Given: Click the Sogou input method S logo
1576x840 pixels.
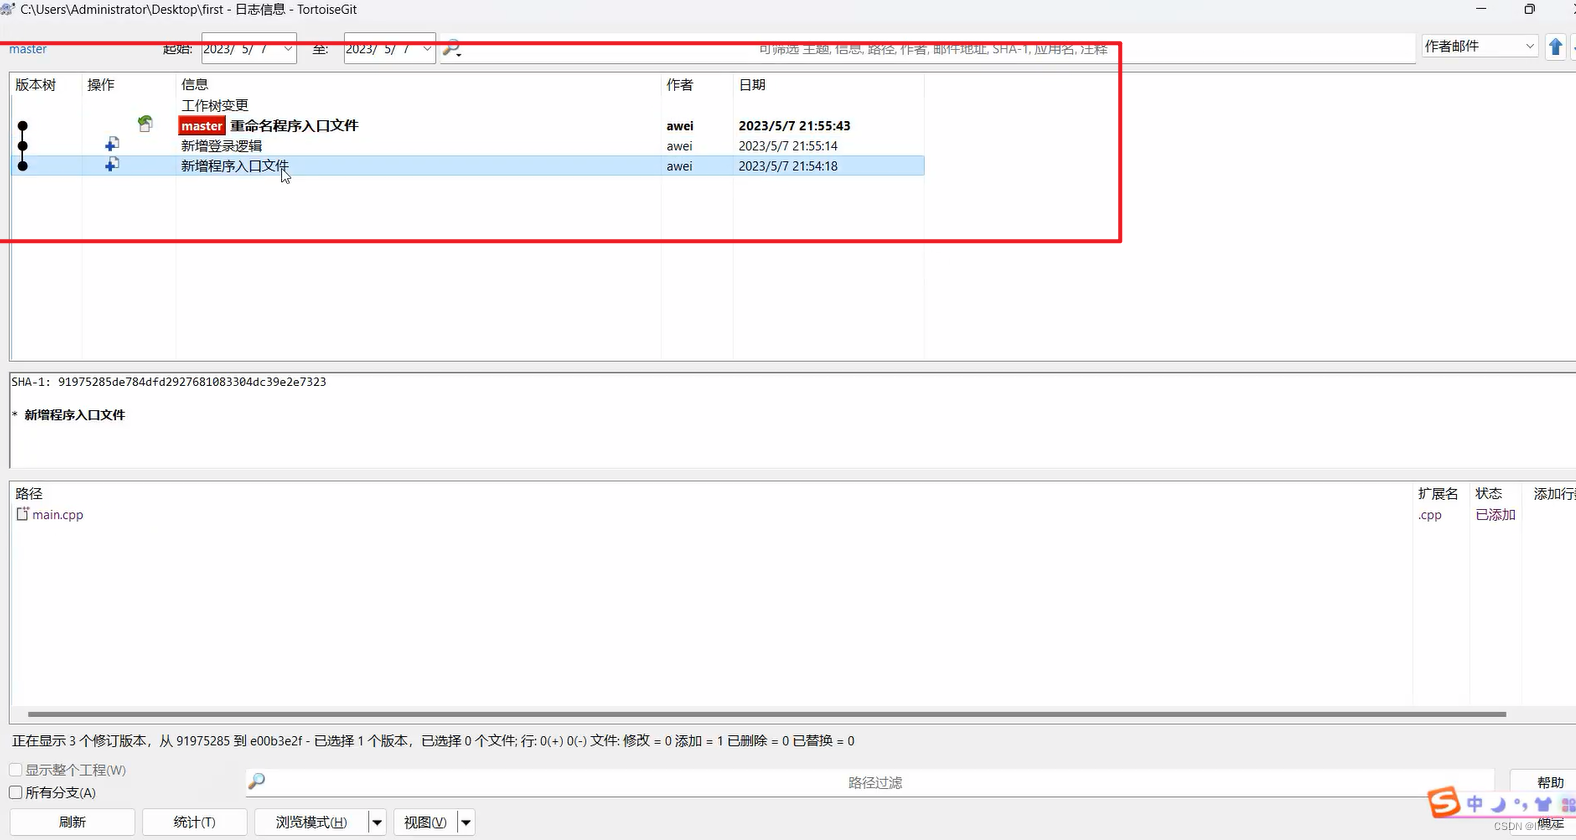Looking at the screenshot, I should [x=1444, y=802].
